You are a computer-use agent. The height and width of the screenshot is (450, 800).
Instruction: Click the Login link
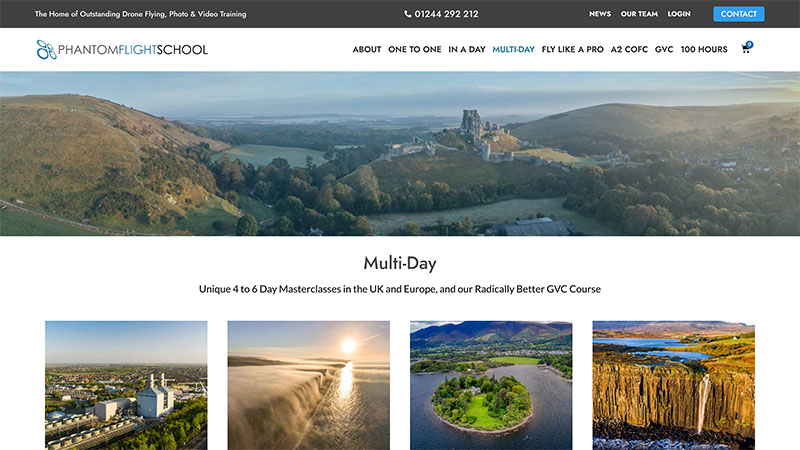tap(679, 14)
